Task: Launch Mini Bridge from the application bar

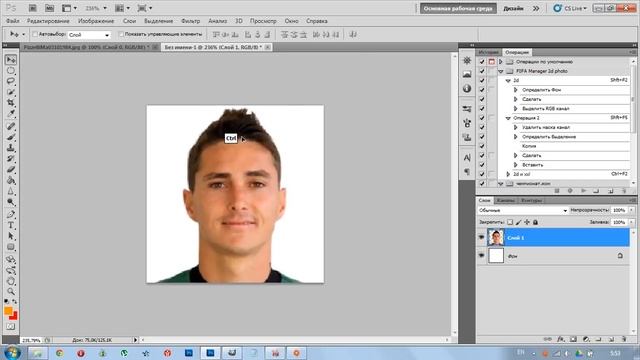Action: coord(49,8)
